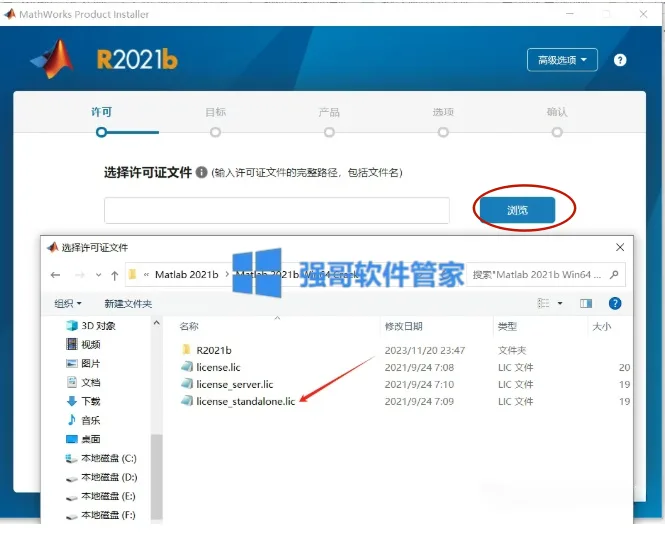Select the 目标 step tab
Image resolution: width=665 pixels, height=538 pixels.
click(x=215, y=112)
